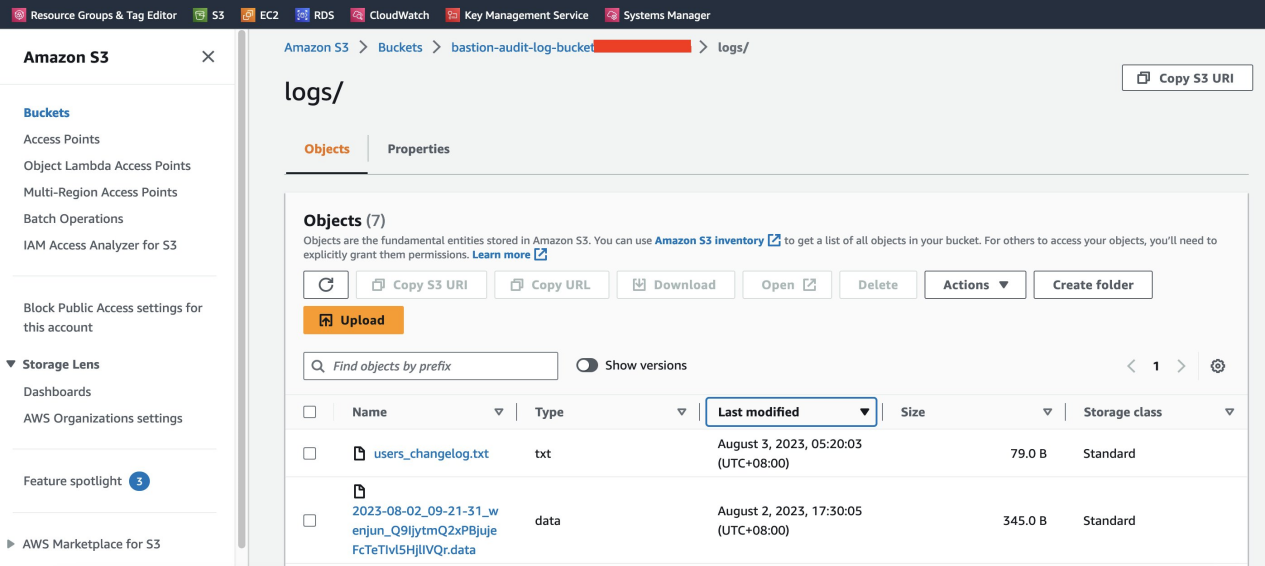Sort by Name column arrow
The height and width of the screenshot is (566, 1265).
click(x=499, y=412)
